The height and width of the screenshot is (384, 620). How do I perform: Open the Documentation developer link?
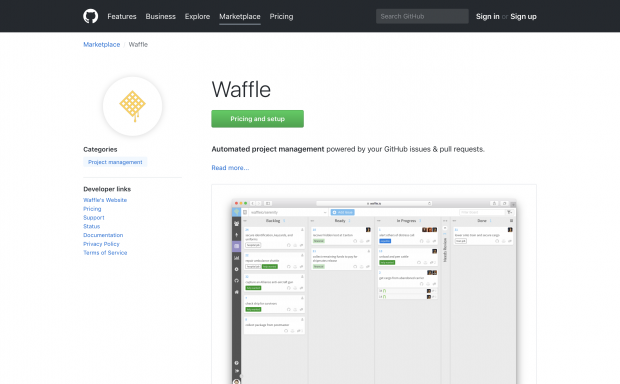[103, 235]
